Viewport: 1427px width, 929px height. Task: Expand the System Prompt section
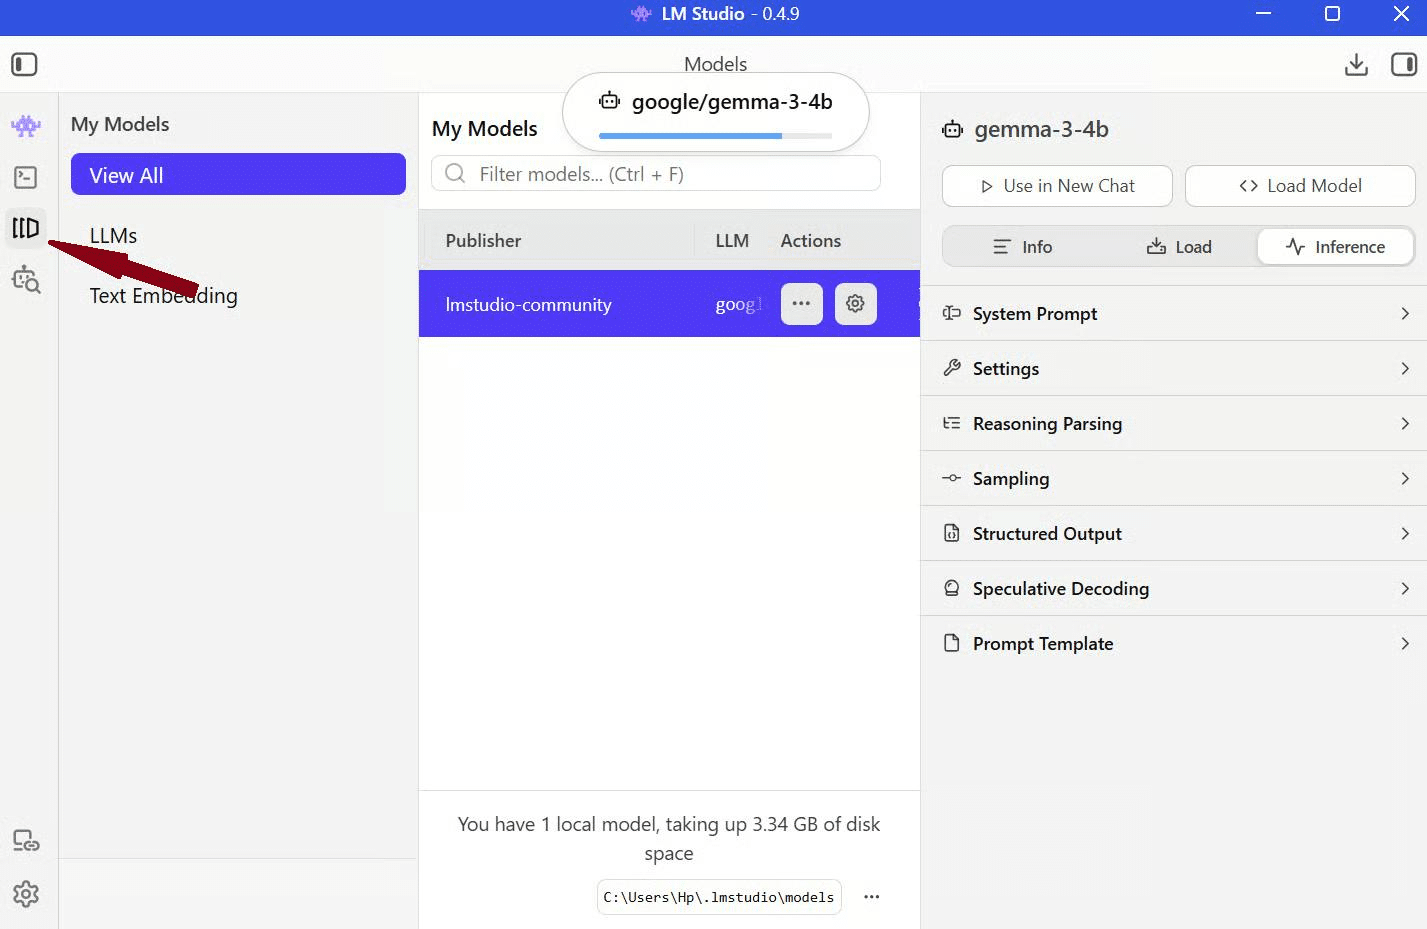tap(1174, 314)
